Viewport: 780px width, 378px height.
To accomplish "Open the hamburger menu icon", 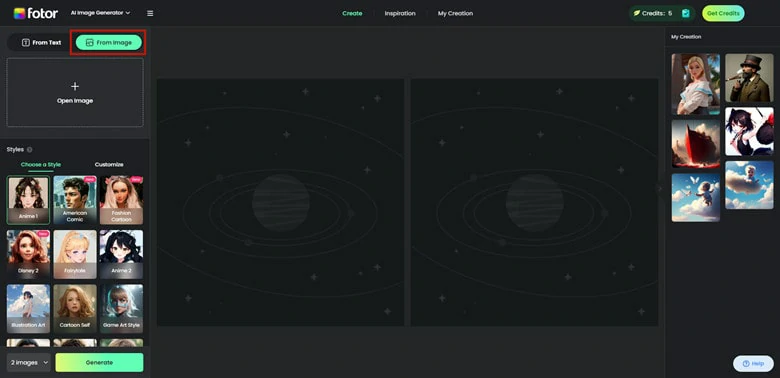I will [150, 13].
